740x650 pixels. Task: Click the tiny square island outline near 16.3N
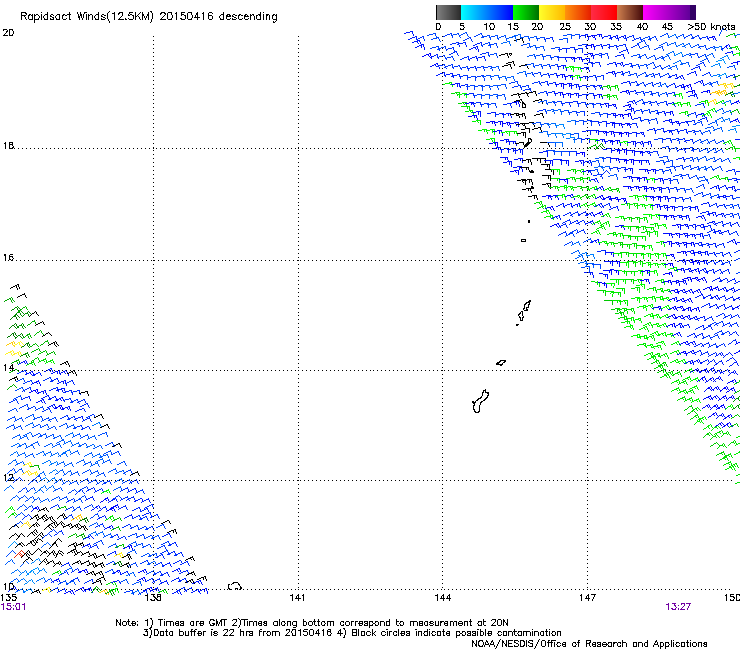click(x=523, y=240)
